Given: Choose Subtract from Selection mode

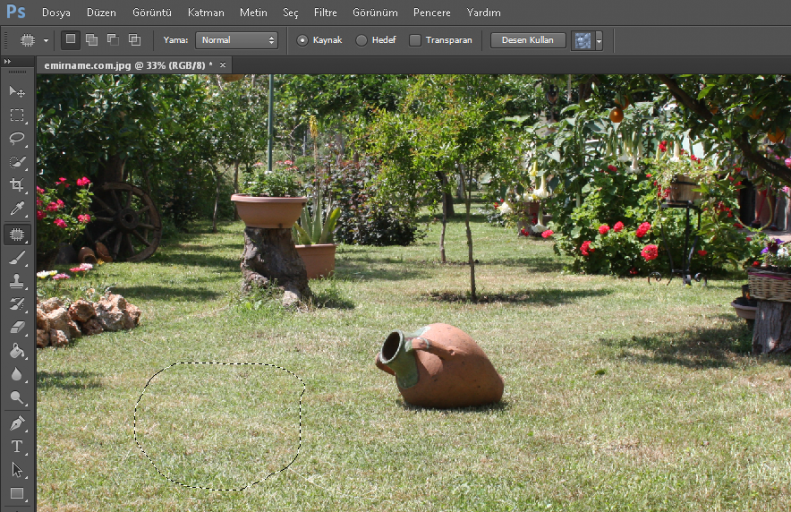Looking at the screenshot, I should click(x=113, y=39).
